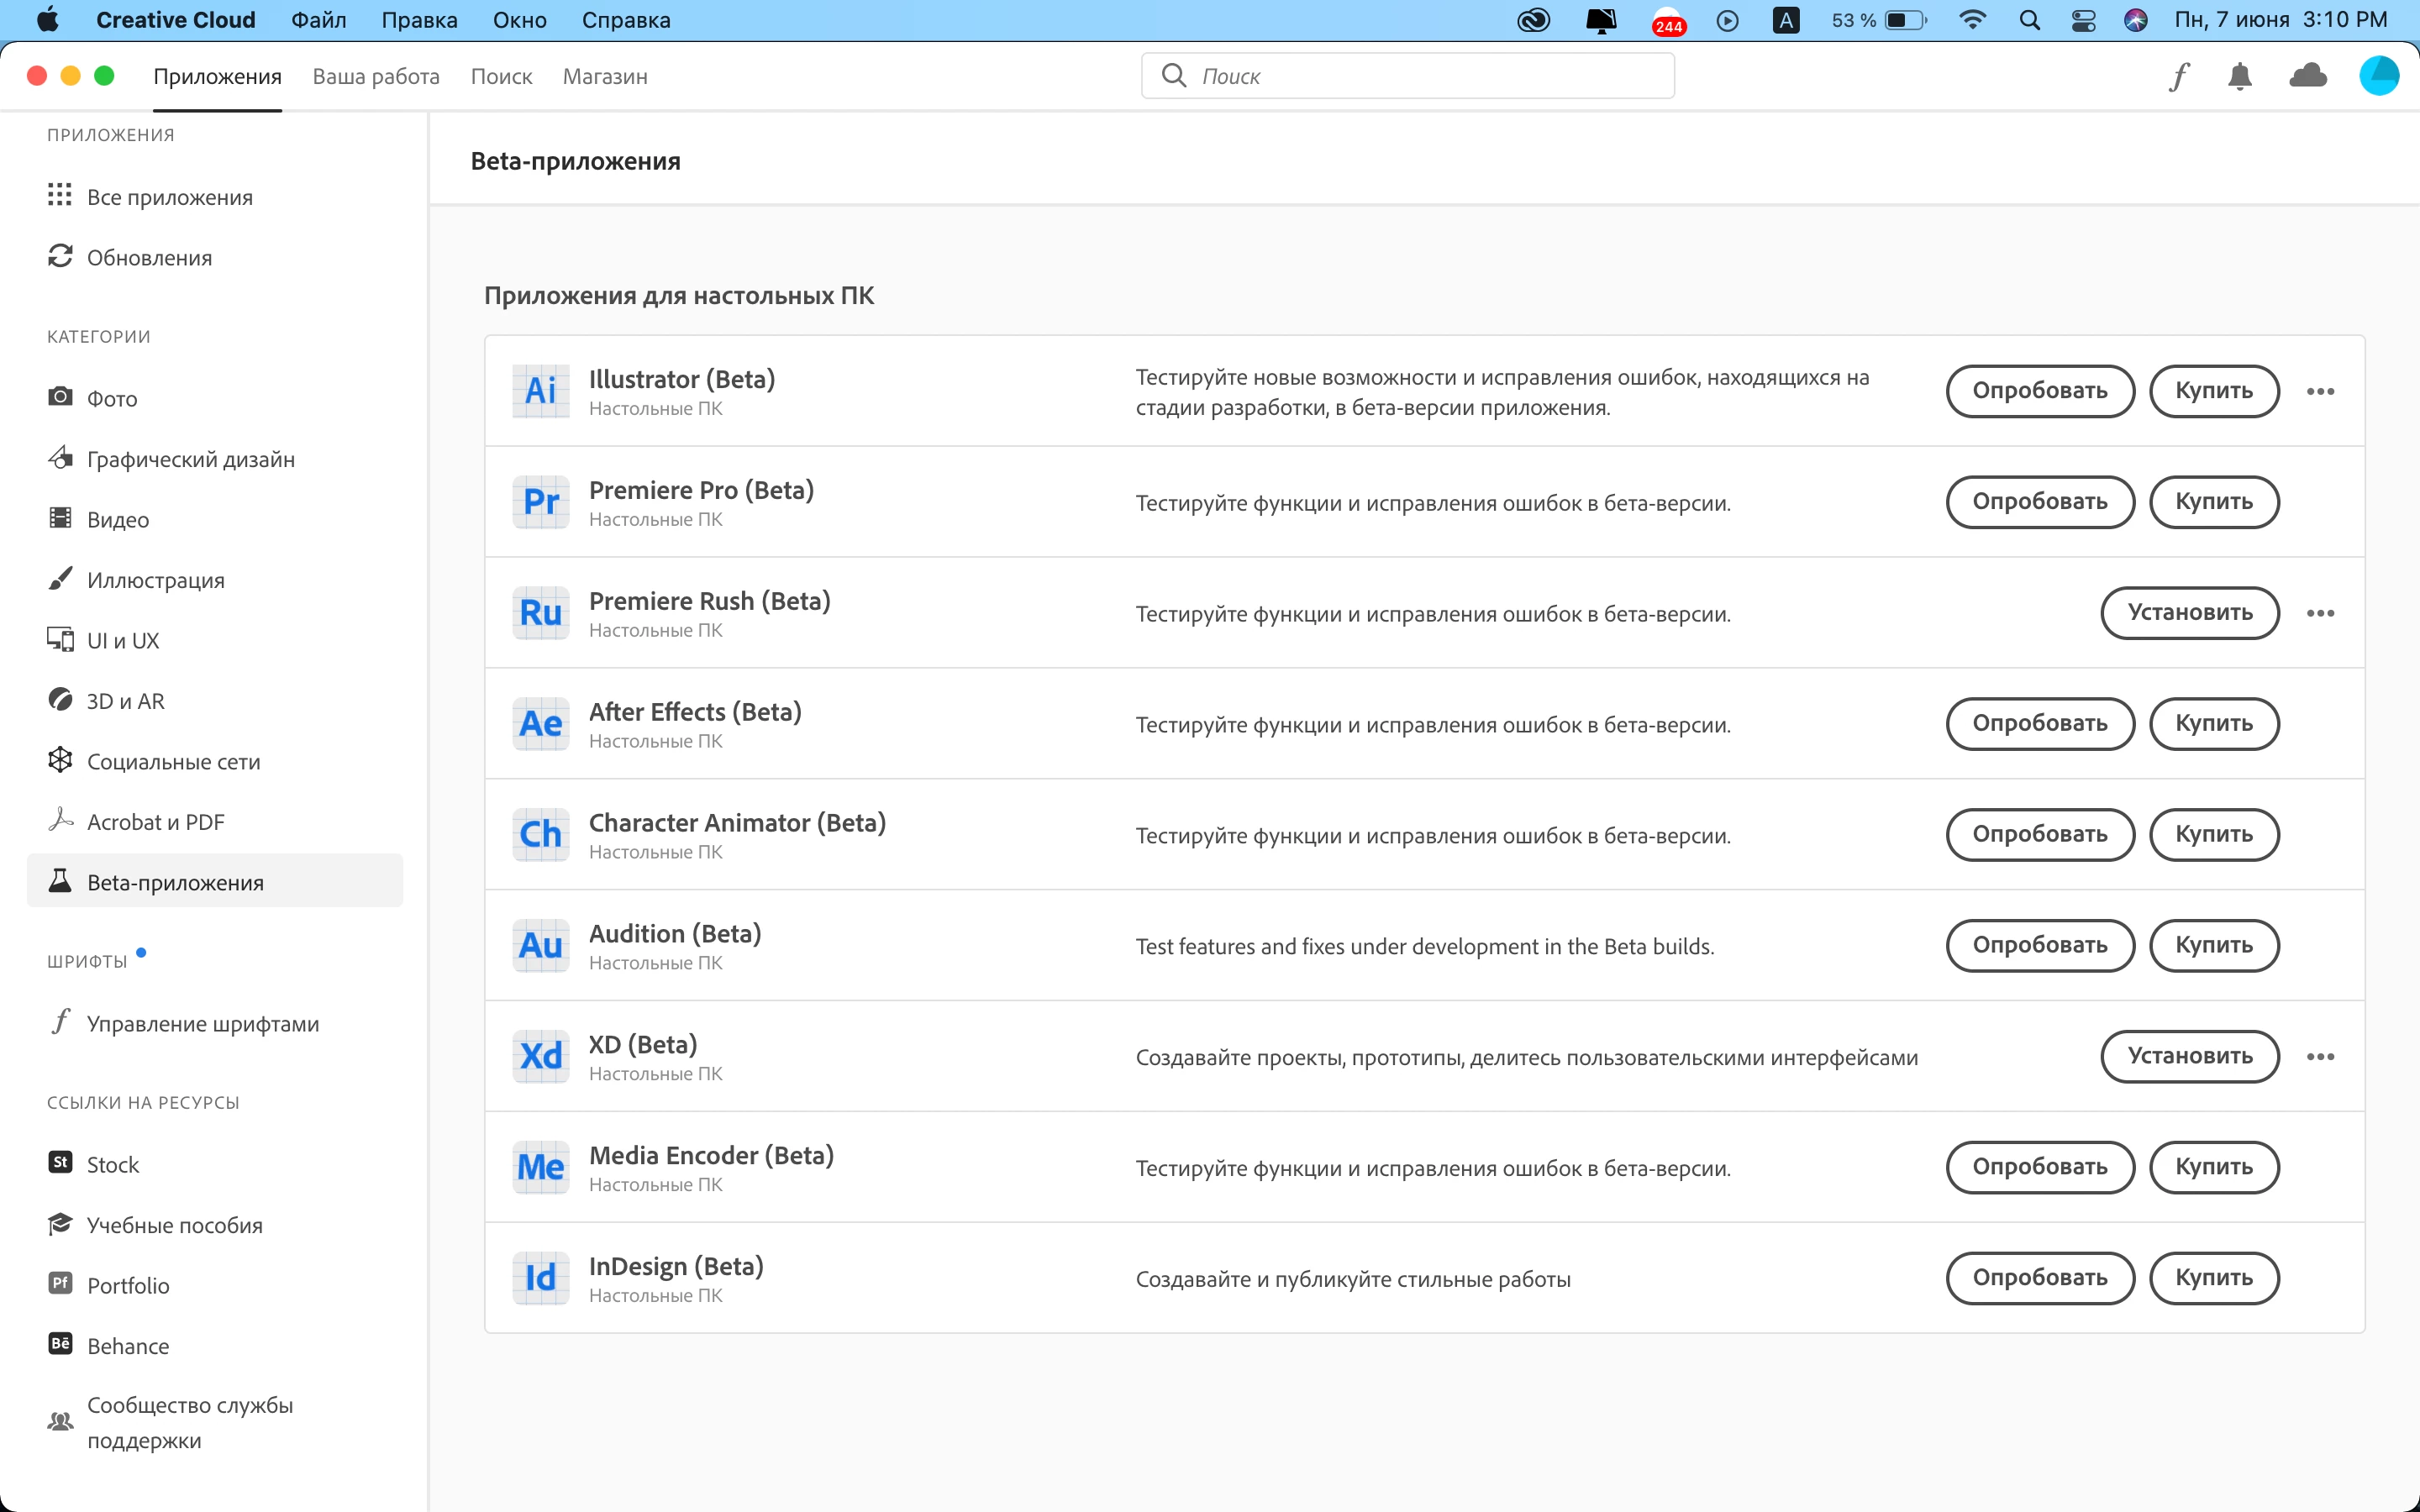Try After Effects (Beta) with Опробовать
This screenshot has width=2420, height=1512.
[x=2039, y=723]
